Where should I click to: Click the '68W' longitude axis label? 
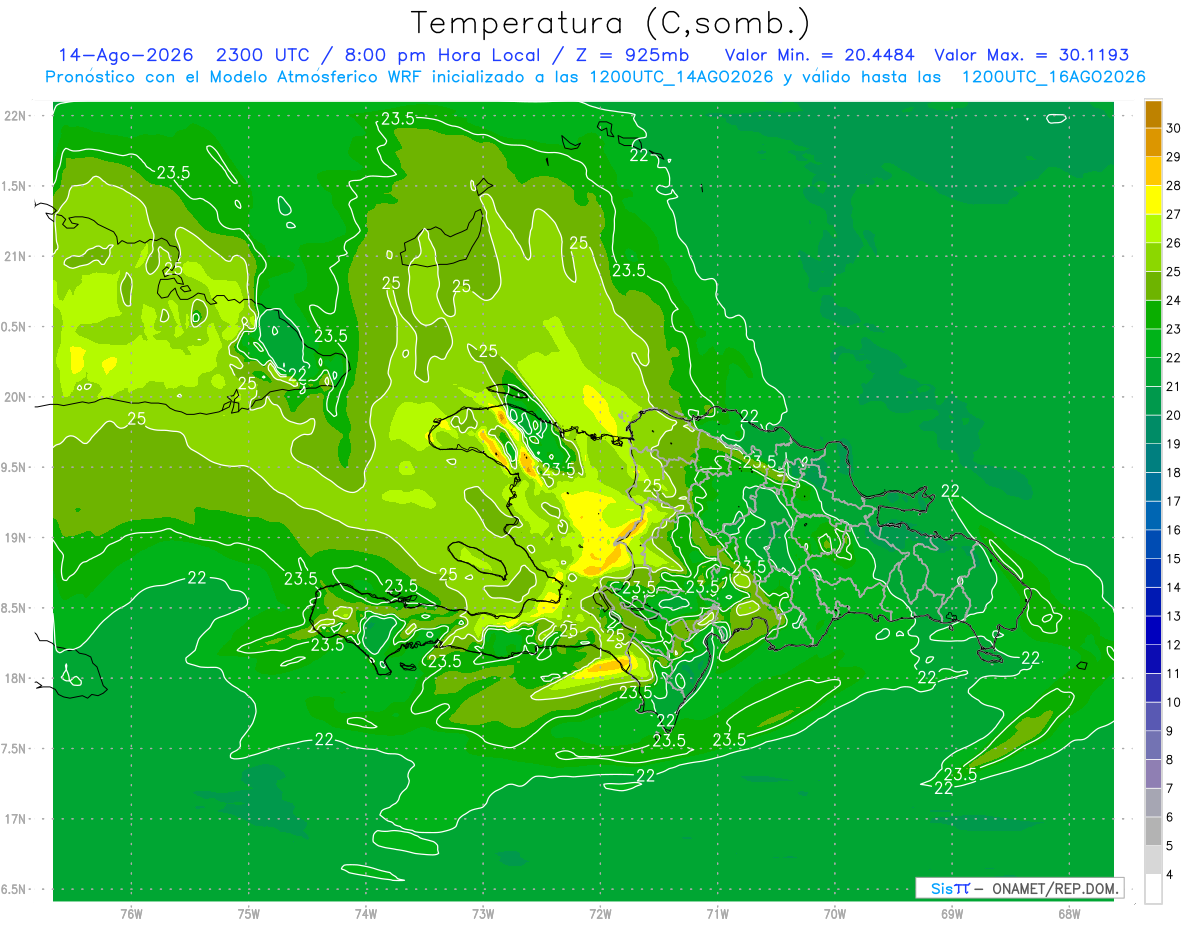[1068, 914]
